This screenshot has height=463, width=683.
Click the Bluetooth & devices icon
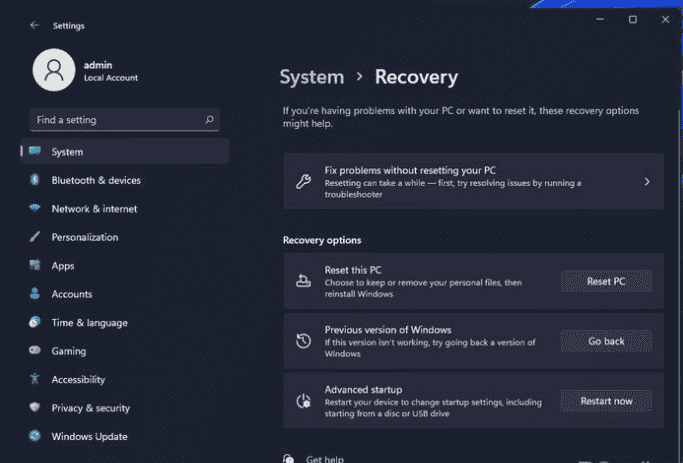point(35,181)
